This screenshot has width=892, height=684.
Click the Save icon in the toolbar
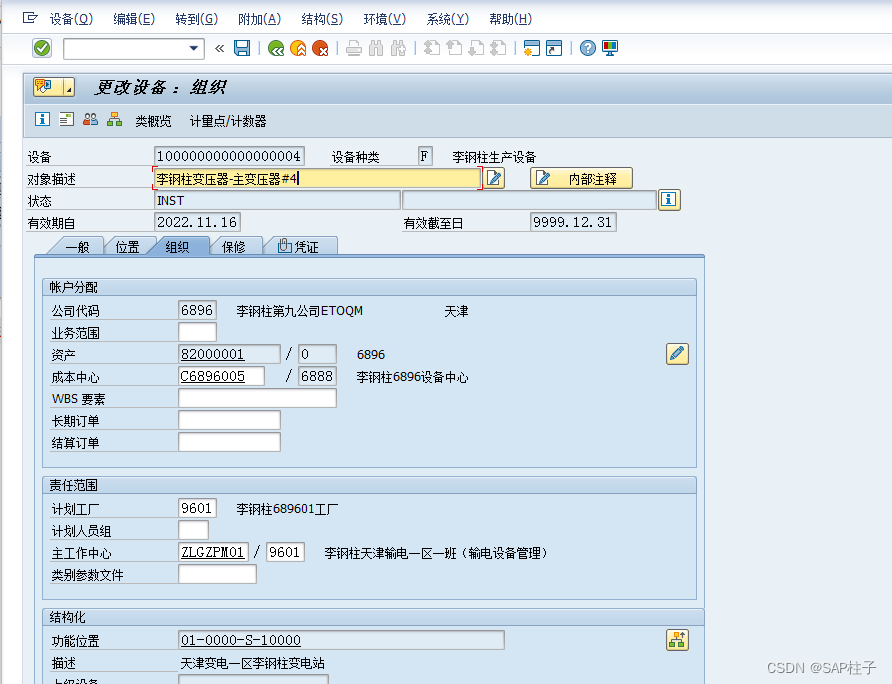point(241,48)
